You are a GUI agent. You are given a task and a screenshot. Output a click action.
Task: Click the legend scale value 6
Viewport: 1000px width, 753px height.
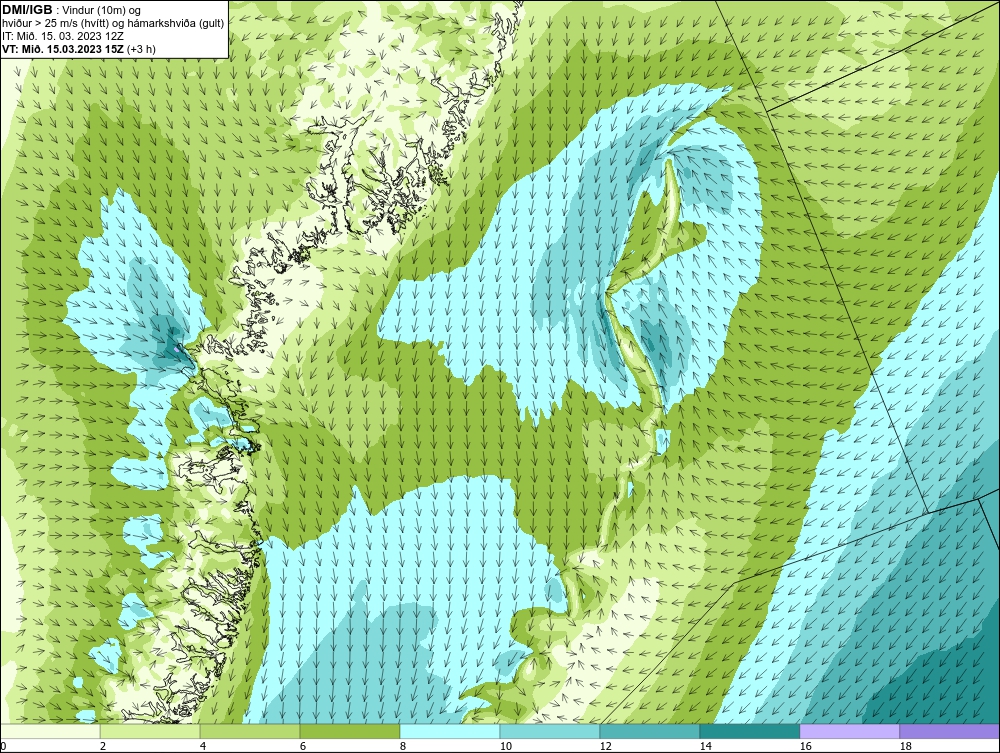[302, 746]
